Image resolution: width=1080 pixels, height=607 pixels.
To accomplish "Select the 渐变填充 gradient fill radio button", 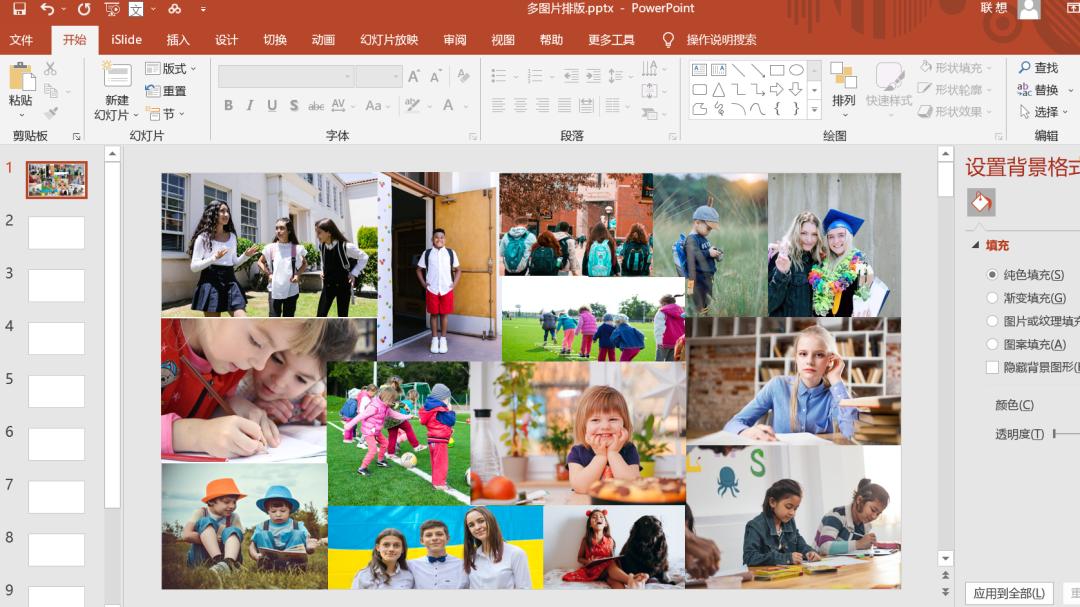I will (991, 297).
